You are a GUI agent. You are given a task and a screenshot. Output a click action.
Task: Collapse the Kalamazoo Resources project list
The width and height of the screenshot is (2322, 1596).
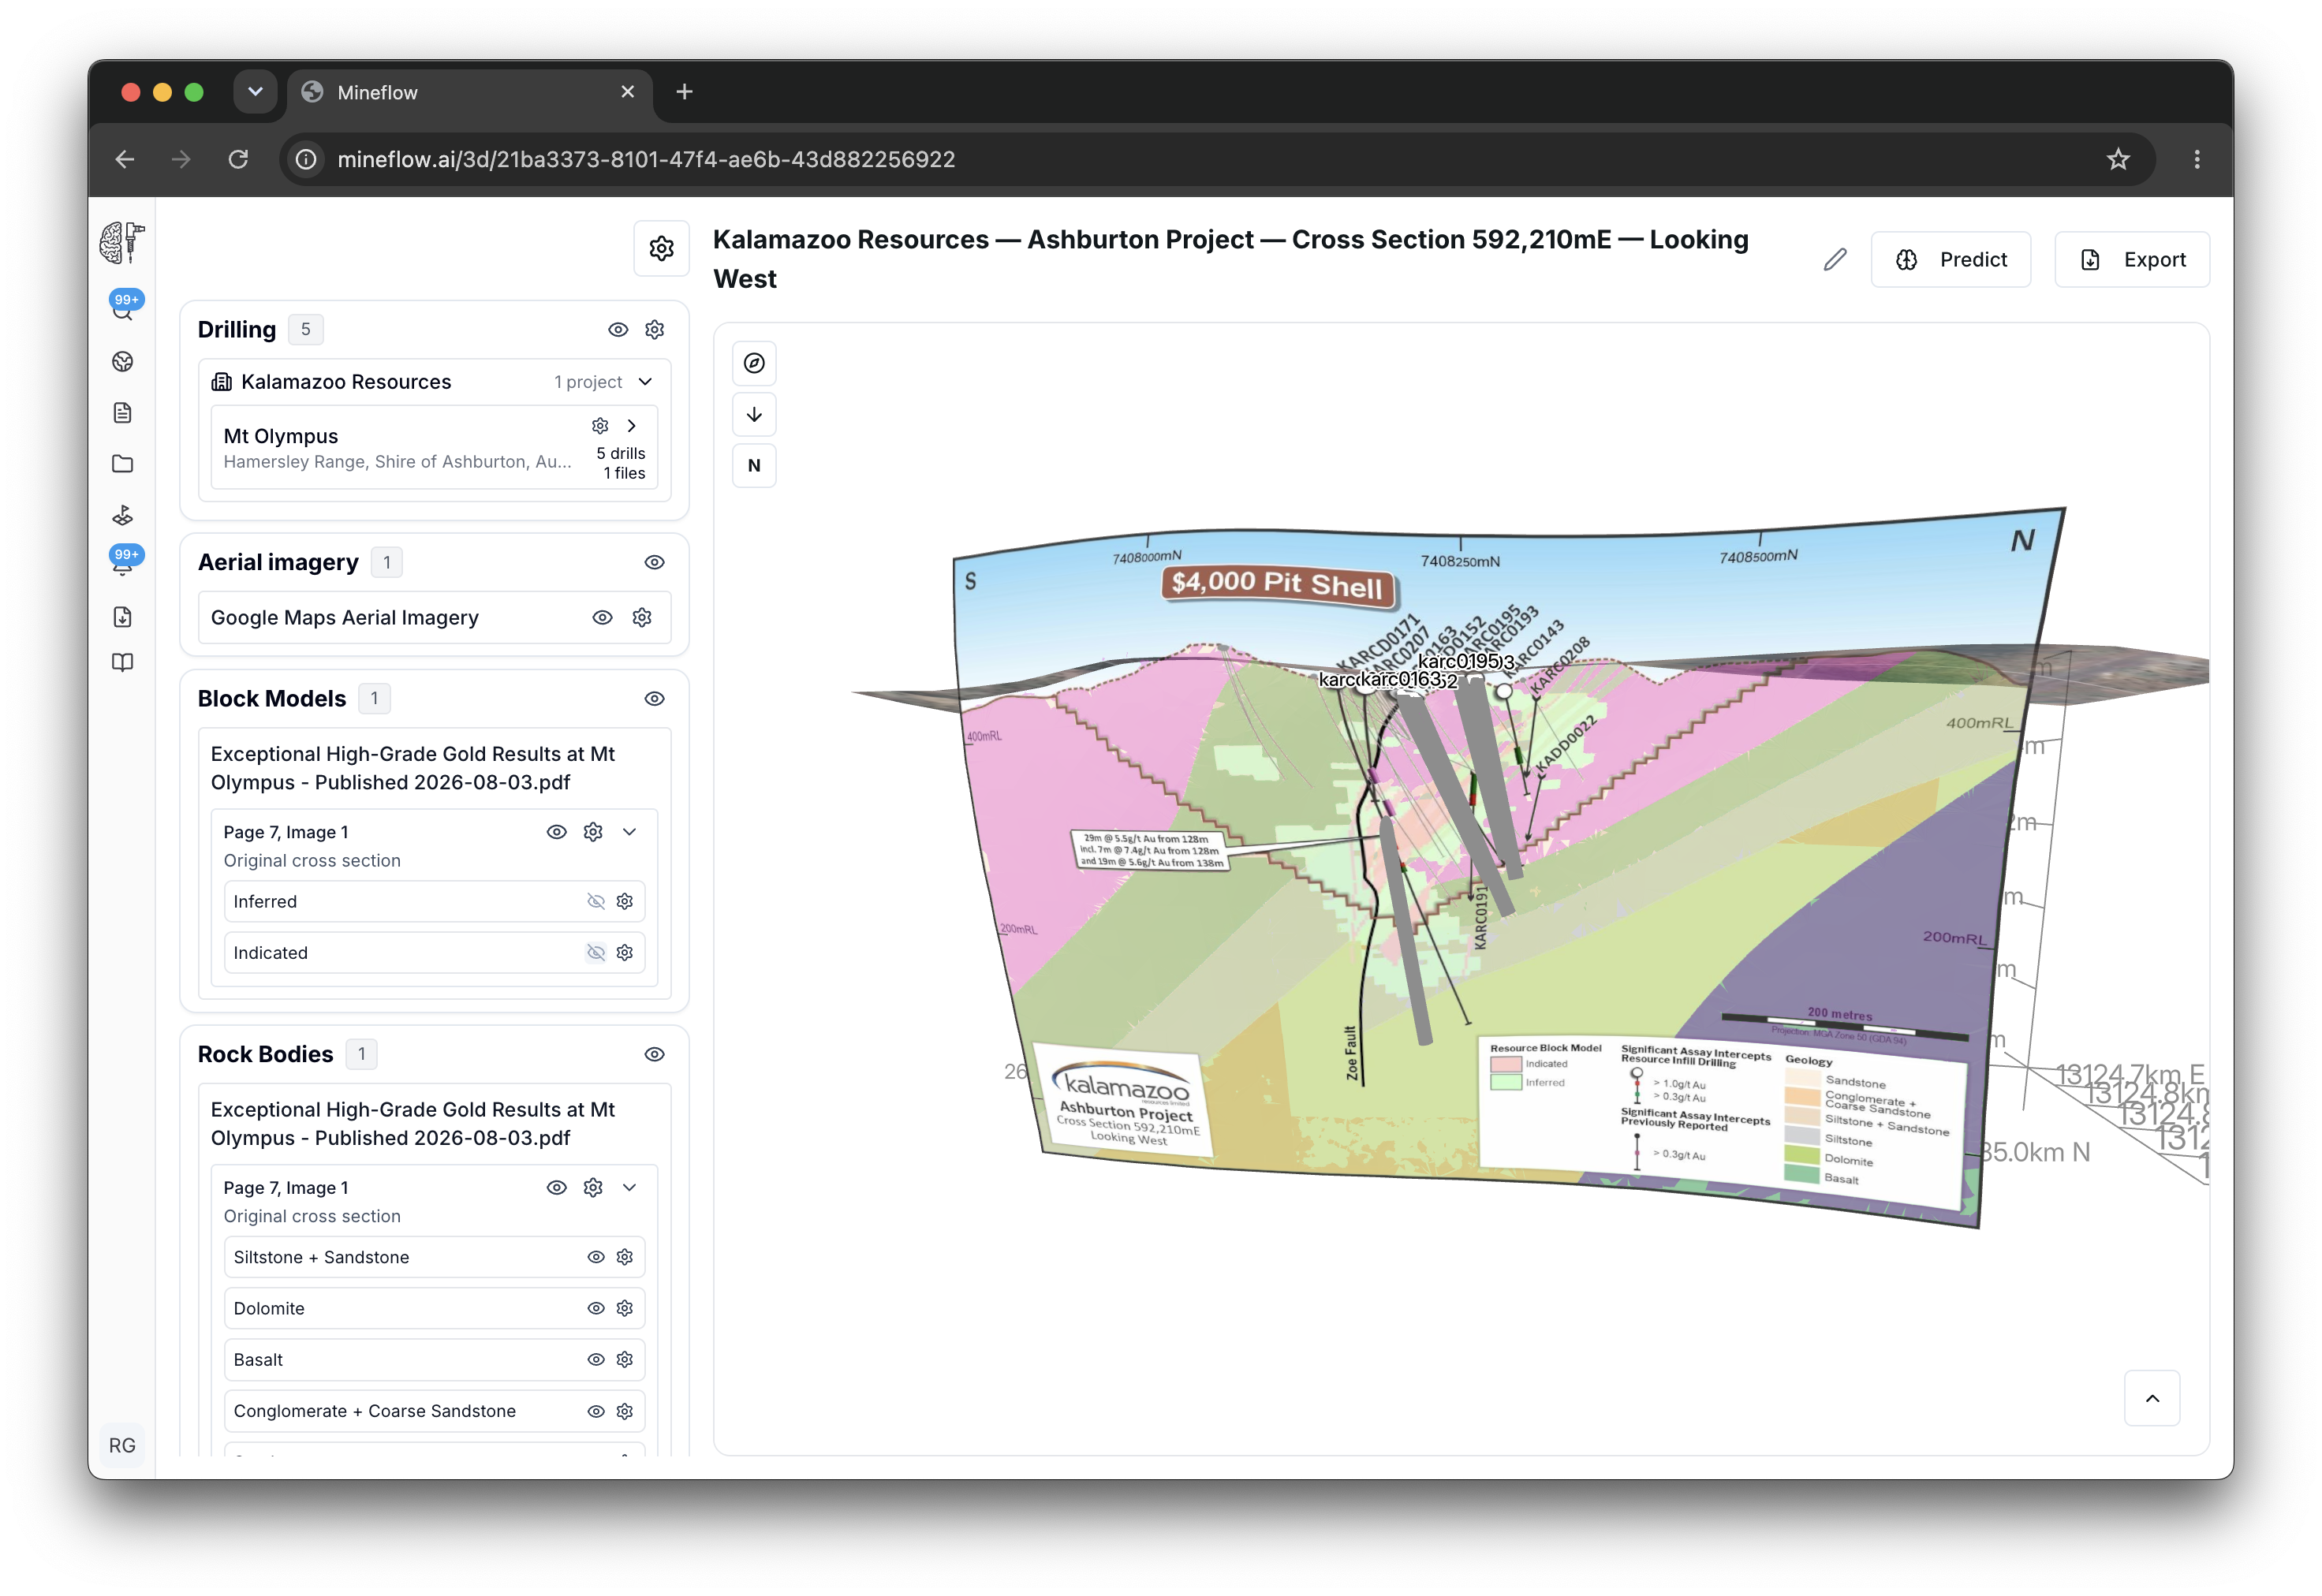(646, 382)
